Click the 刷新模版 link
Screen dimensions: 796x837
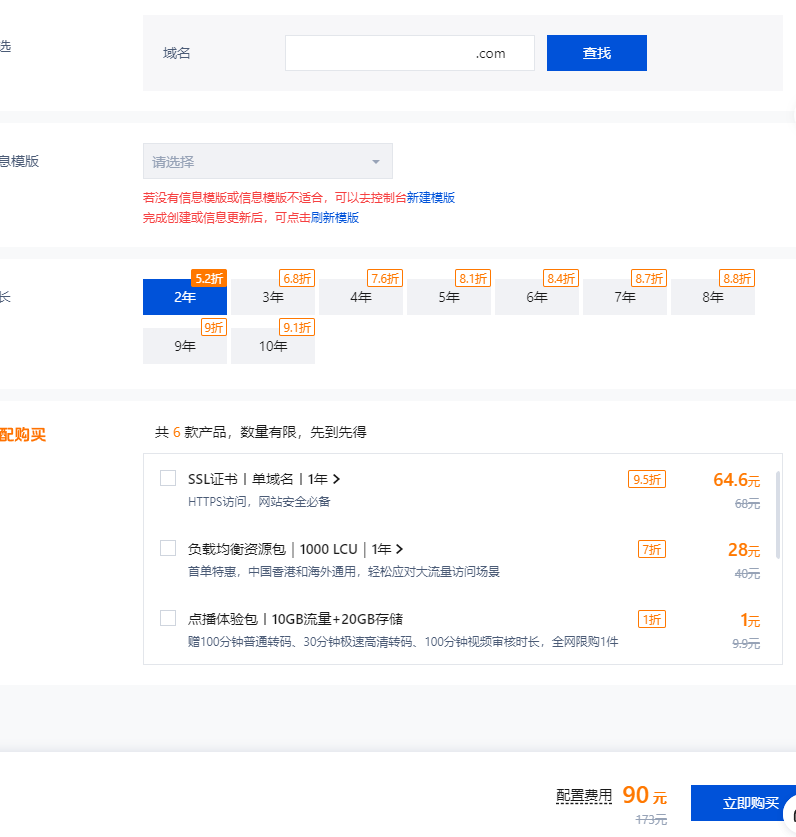(335, 218)
